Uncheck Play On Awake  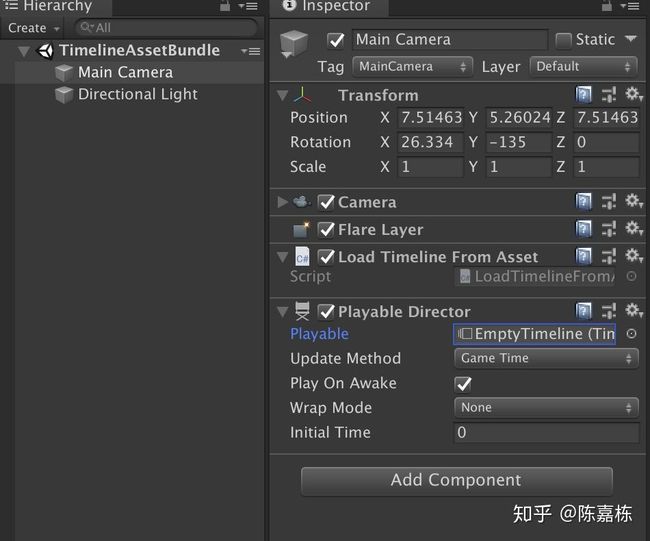pyautogui.click(x=463, y=384)
